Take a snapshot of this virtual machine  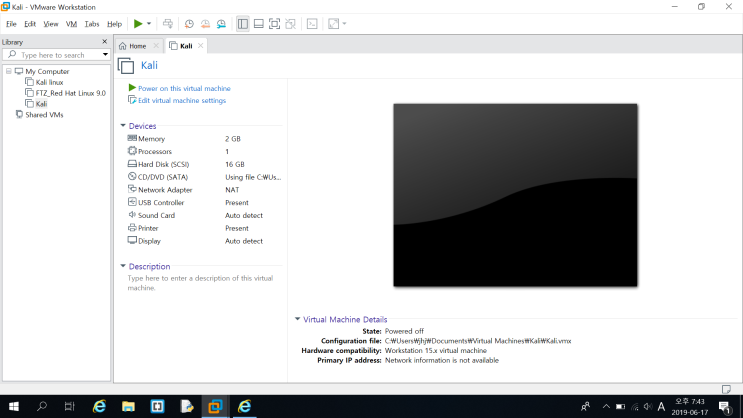pyautogui.click(x=189, y=24)
